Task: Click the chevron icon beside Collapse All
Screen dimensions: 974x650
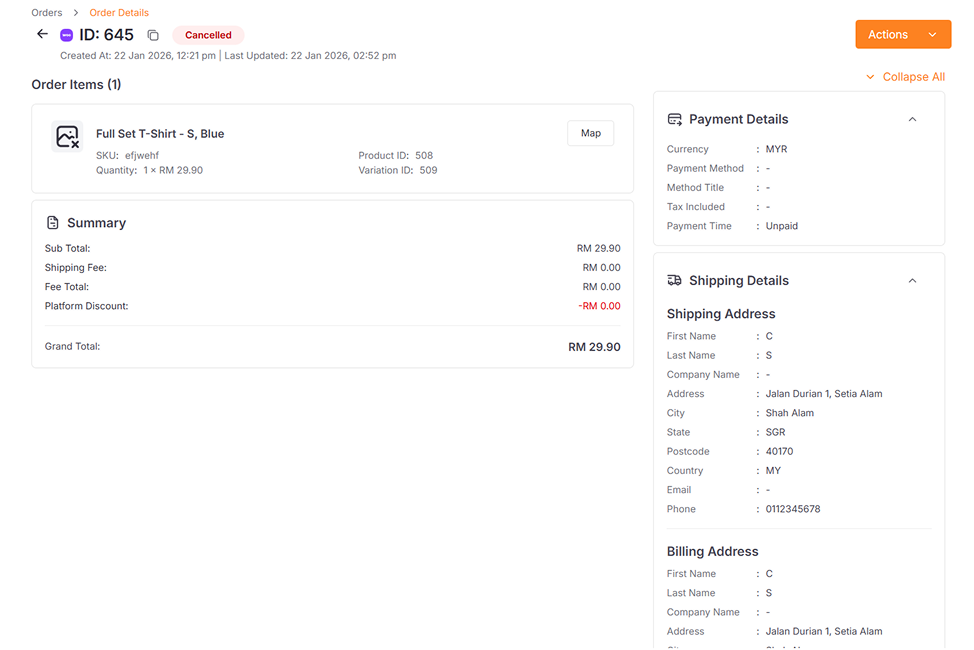Action: click(x=870, y=77)
